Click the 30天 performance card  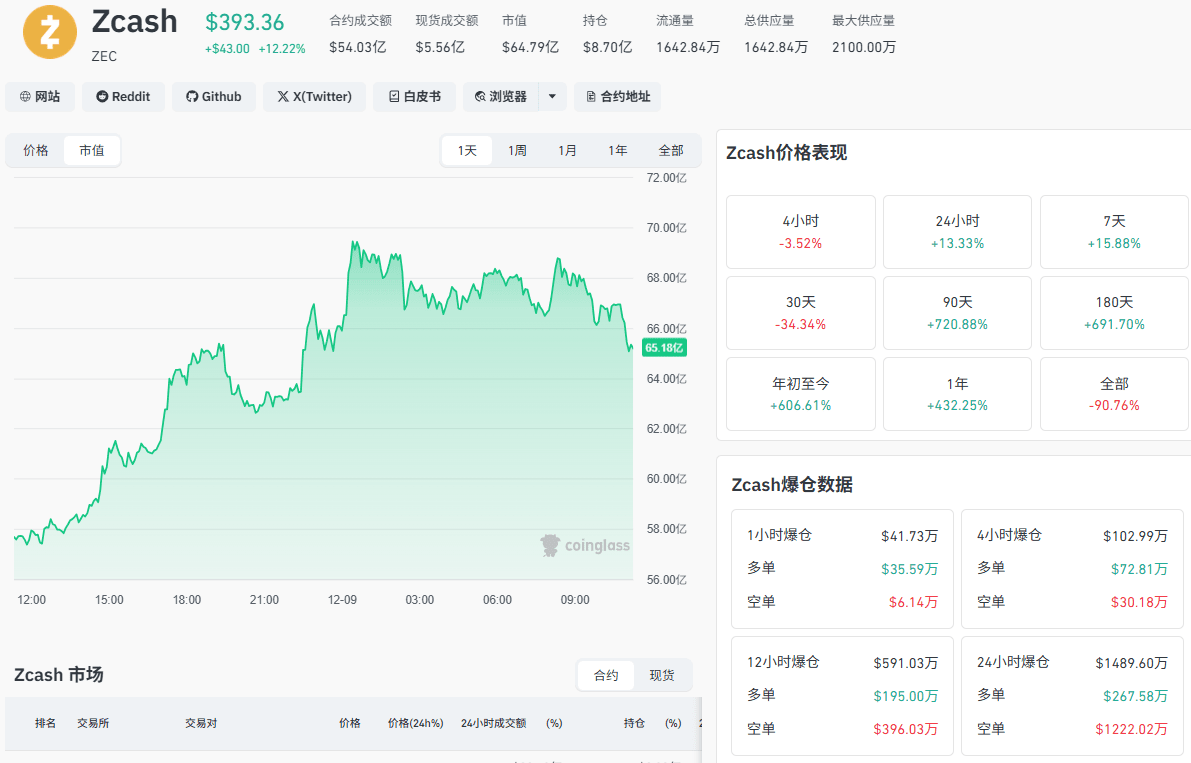[801, 313]
